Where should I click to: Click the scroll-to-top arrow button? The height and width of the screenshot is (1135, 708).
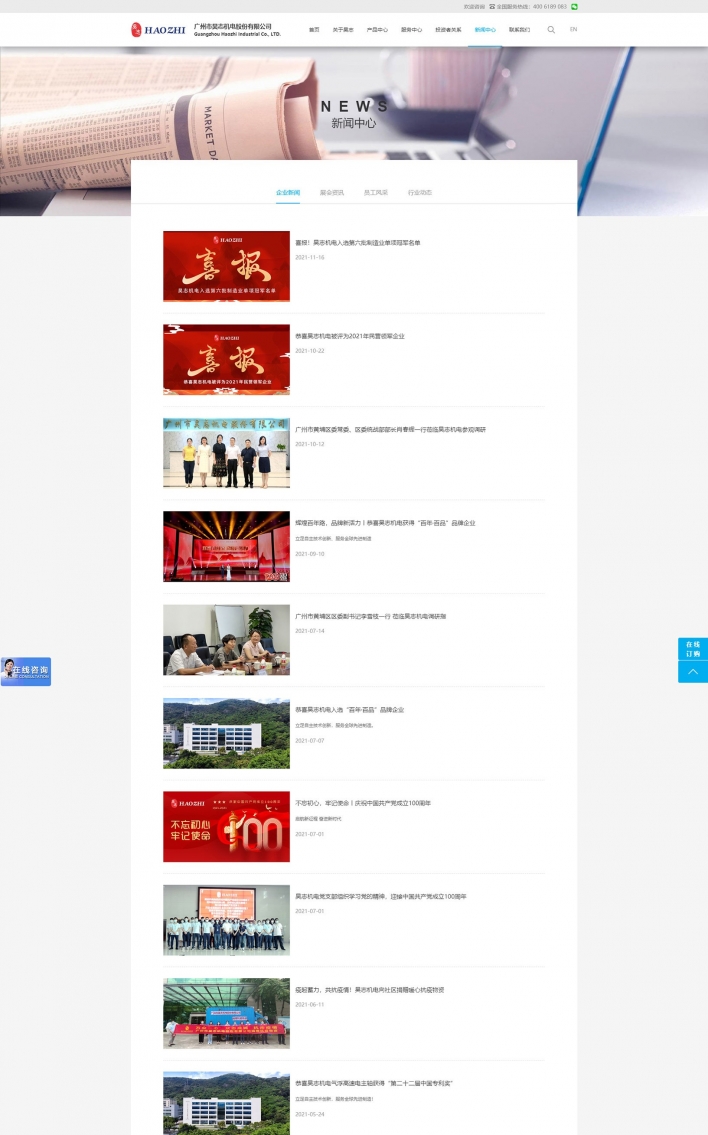click(x=692, y=672)
